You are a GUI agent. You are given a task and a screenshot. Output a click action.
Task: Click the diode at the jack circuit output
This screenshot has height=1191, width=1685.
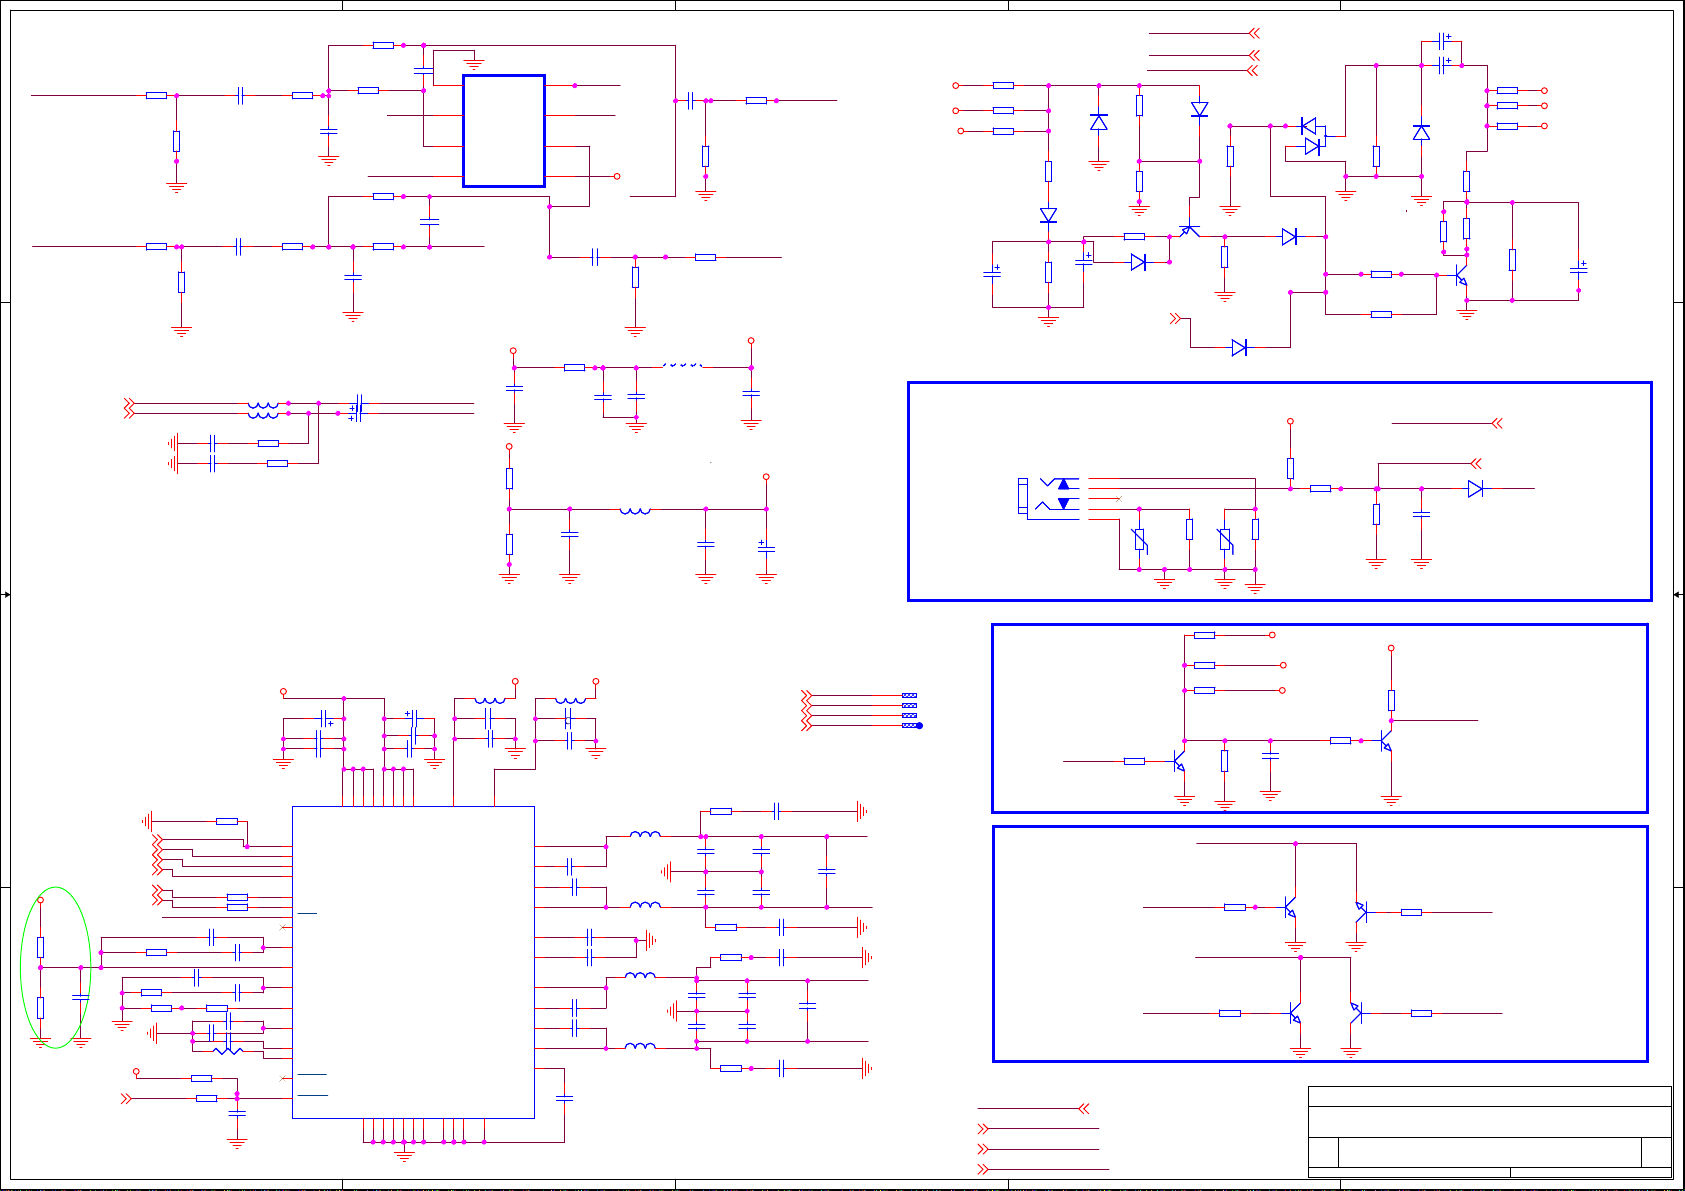coord(1475,489)
